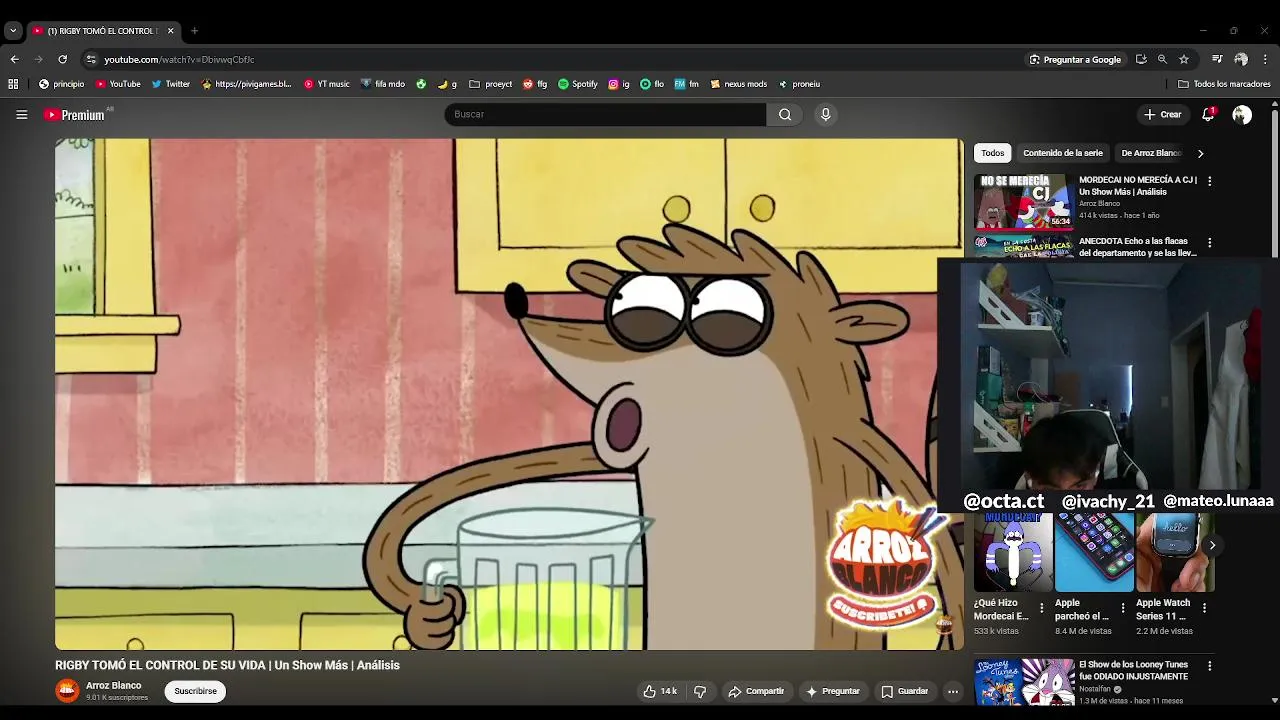Go back in browser history
This screenshot has width=1280, height=720.
(x=14, y=59)
